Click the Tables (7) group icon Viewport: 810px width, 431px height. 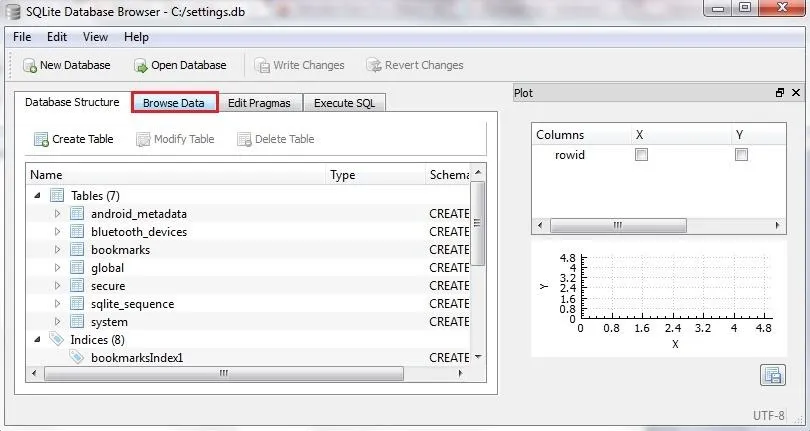57,196
